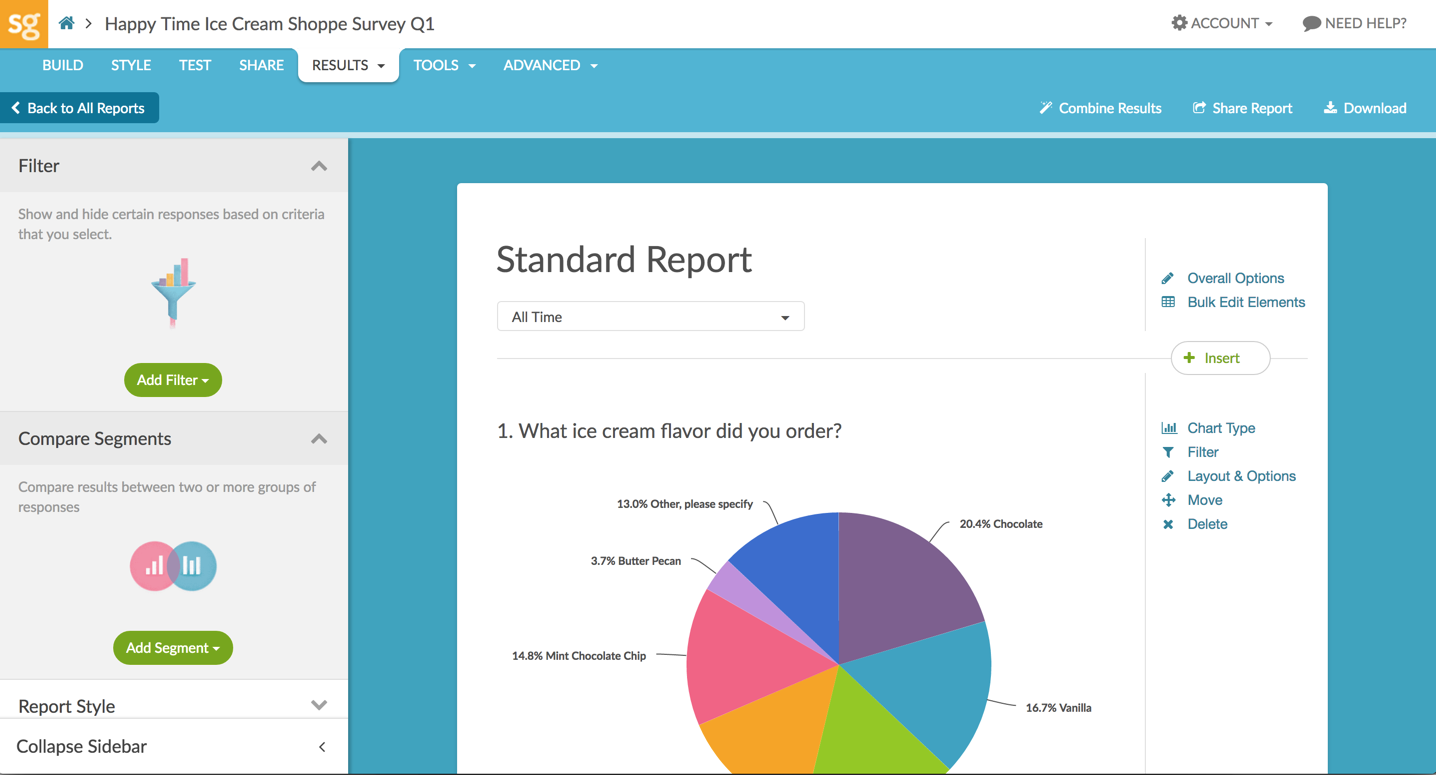Screen dimensions: 1436x775
Task: Click the Filter funnel icon beside the chart
Action: [x=1170, y=452]
